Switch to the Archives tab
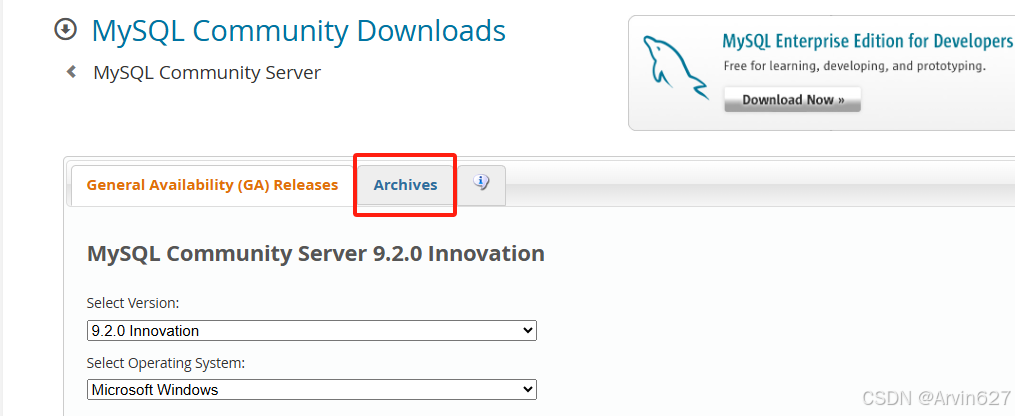The height and width of the screenshot is (416, 1015). [x=405, y=185]
